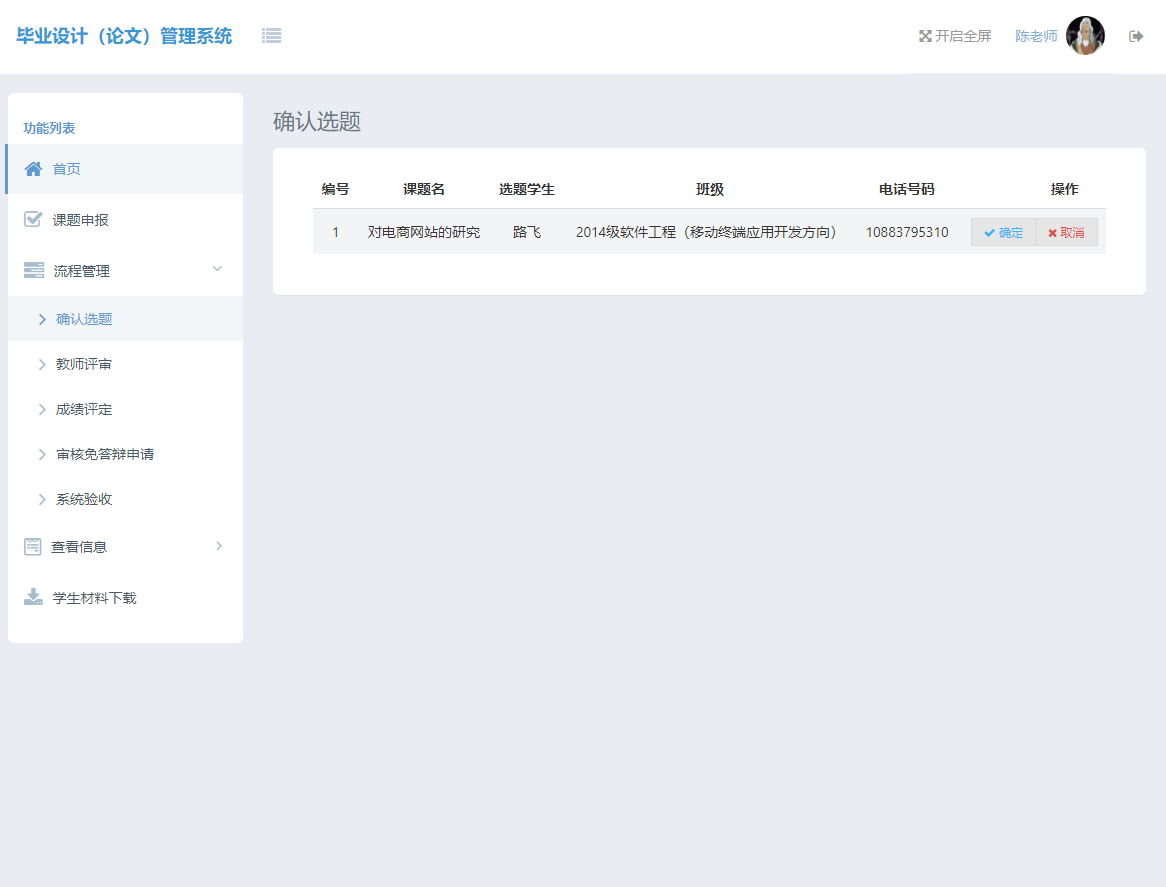Click the profile avatar thumbnail
Screen dimensions: 1166x887
click(1085, 35)
